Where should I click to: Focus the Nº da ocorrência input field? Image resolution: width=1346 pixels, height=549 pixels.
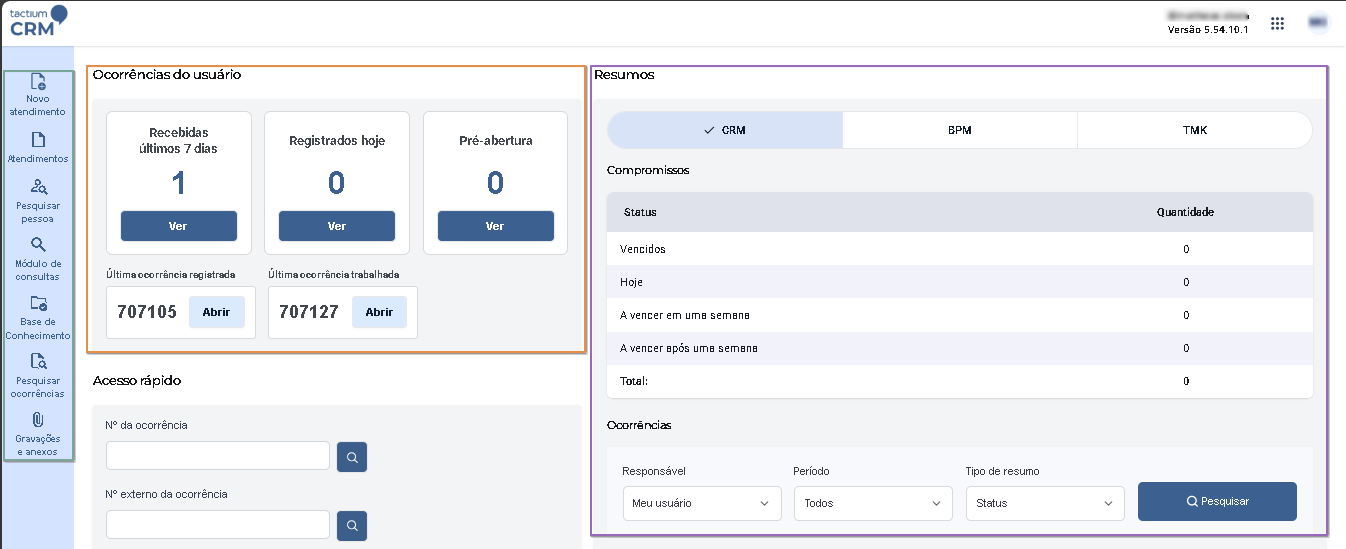click(x=217, y=456)
